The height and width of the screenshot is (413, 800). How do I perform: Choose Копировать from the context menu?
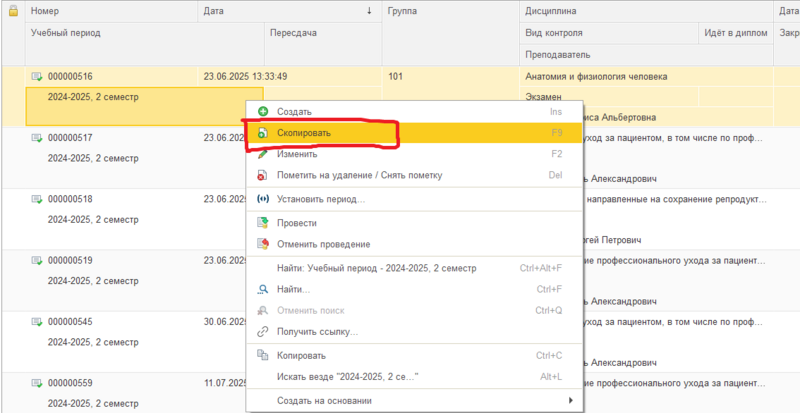[301, 355]
